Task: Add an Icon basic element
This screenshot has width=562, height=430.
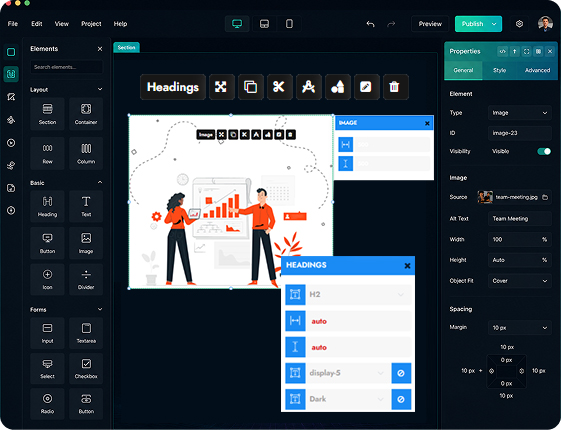Action: [x=47, y=280]
